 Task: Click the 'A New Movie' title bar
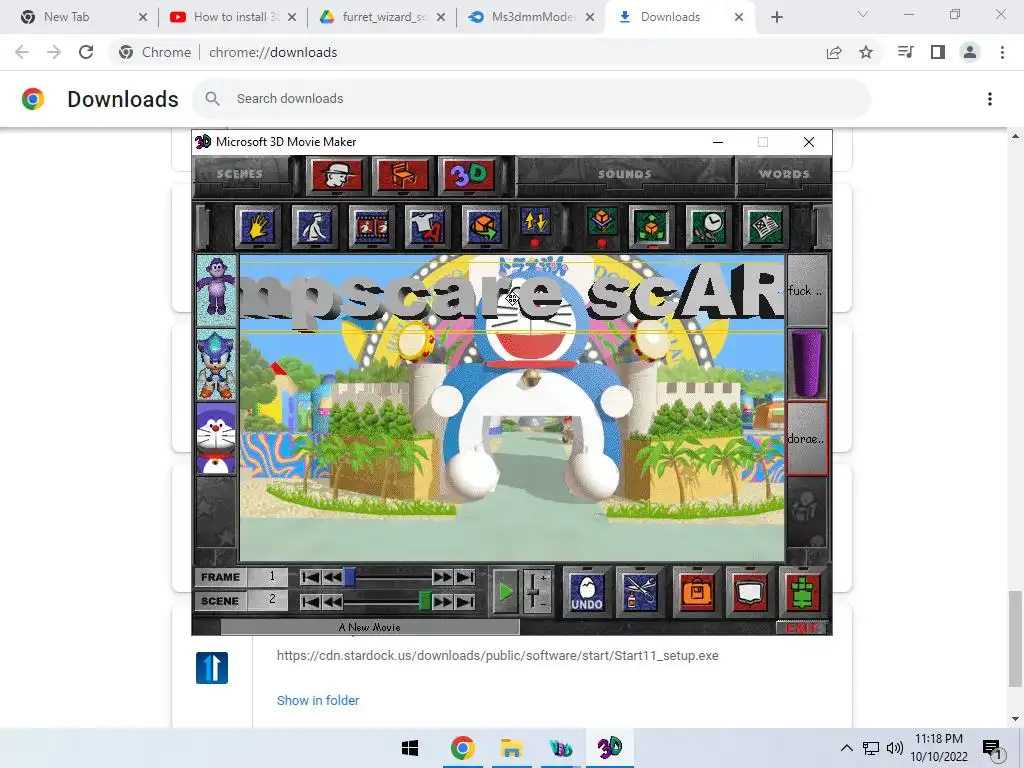(x=370, y=627)
